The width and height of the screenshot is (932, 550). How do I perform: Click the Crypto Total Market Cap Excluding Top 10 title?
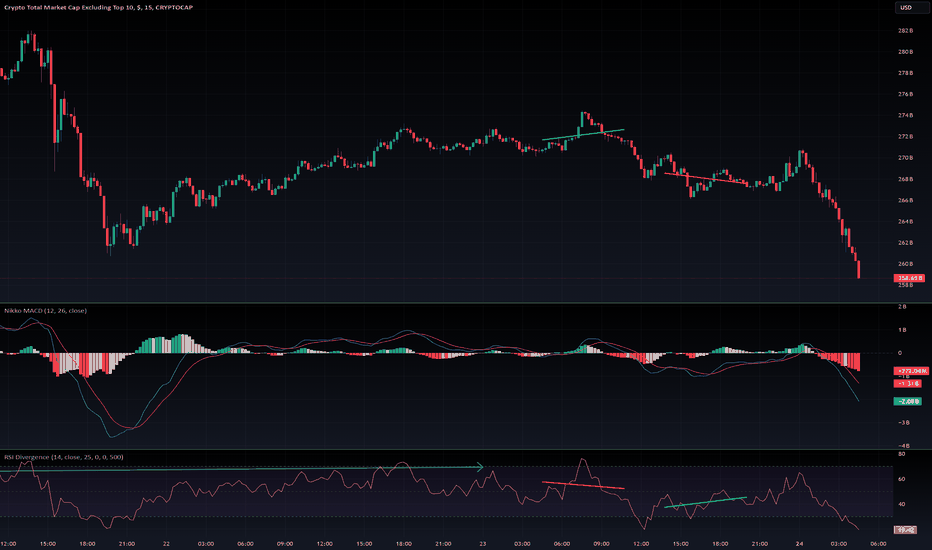click(98, 8)
